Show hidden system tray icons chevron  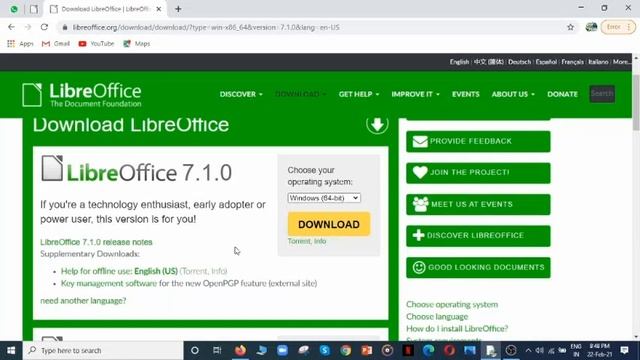coord(528,350)
